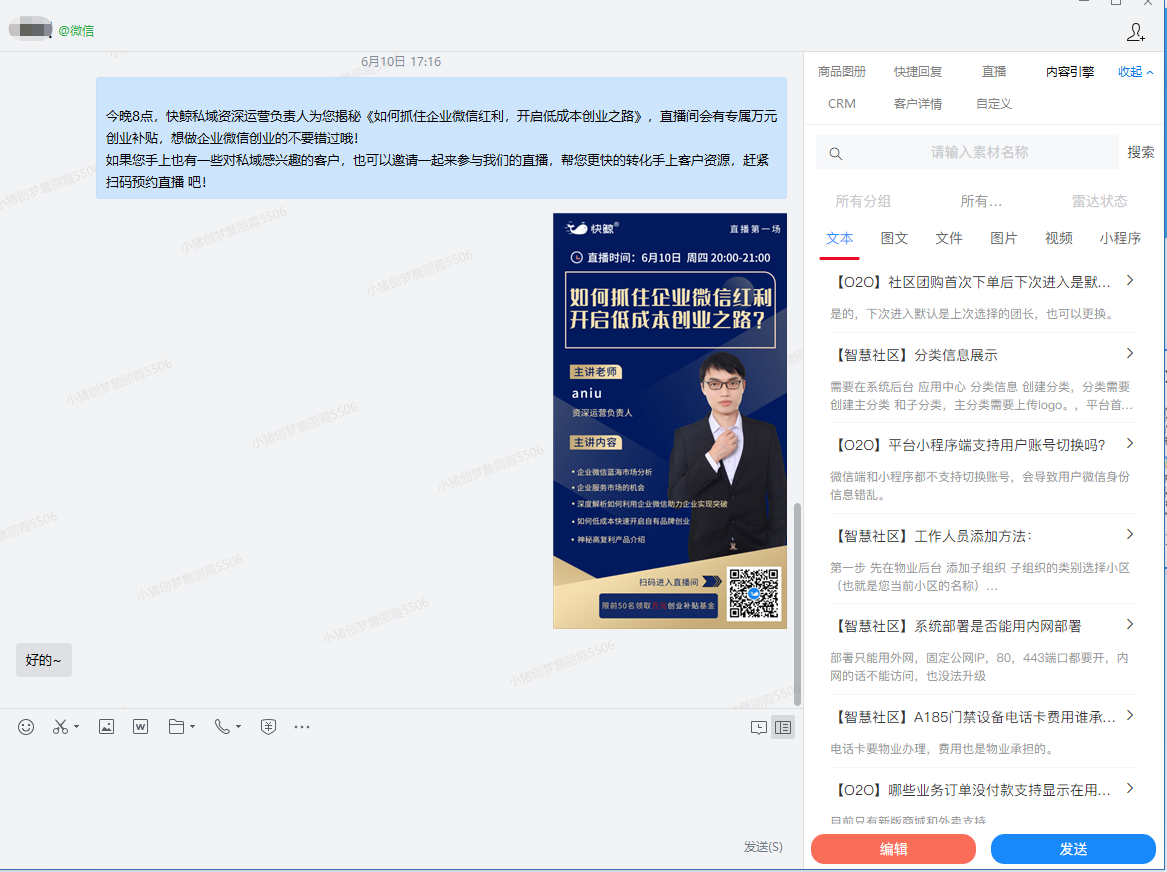1167x872 pixels.
Task: Open chat history message icon
Action: (759, 728)
